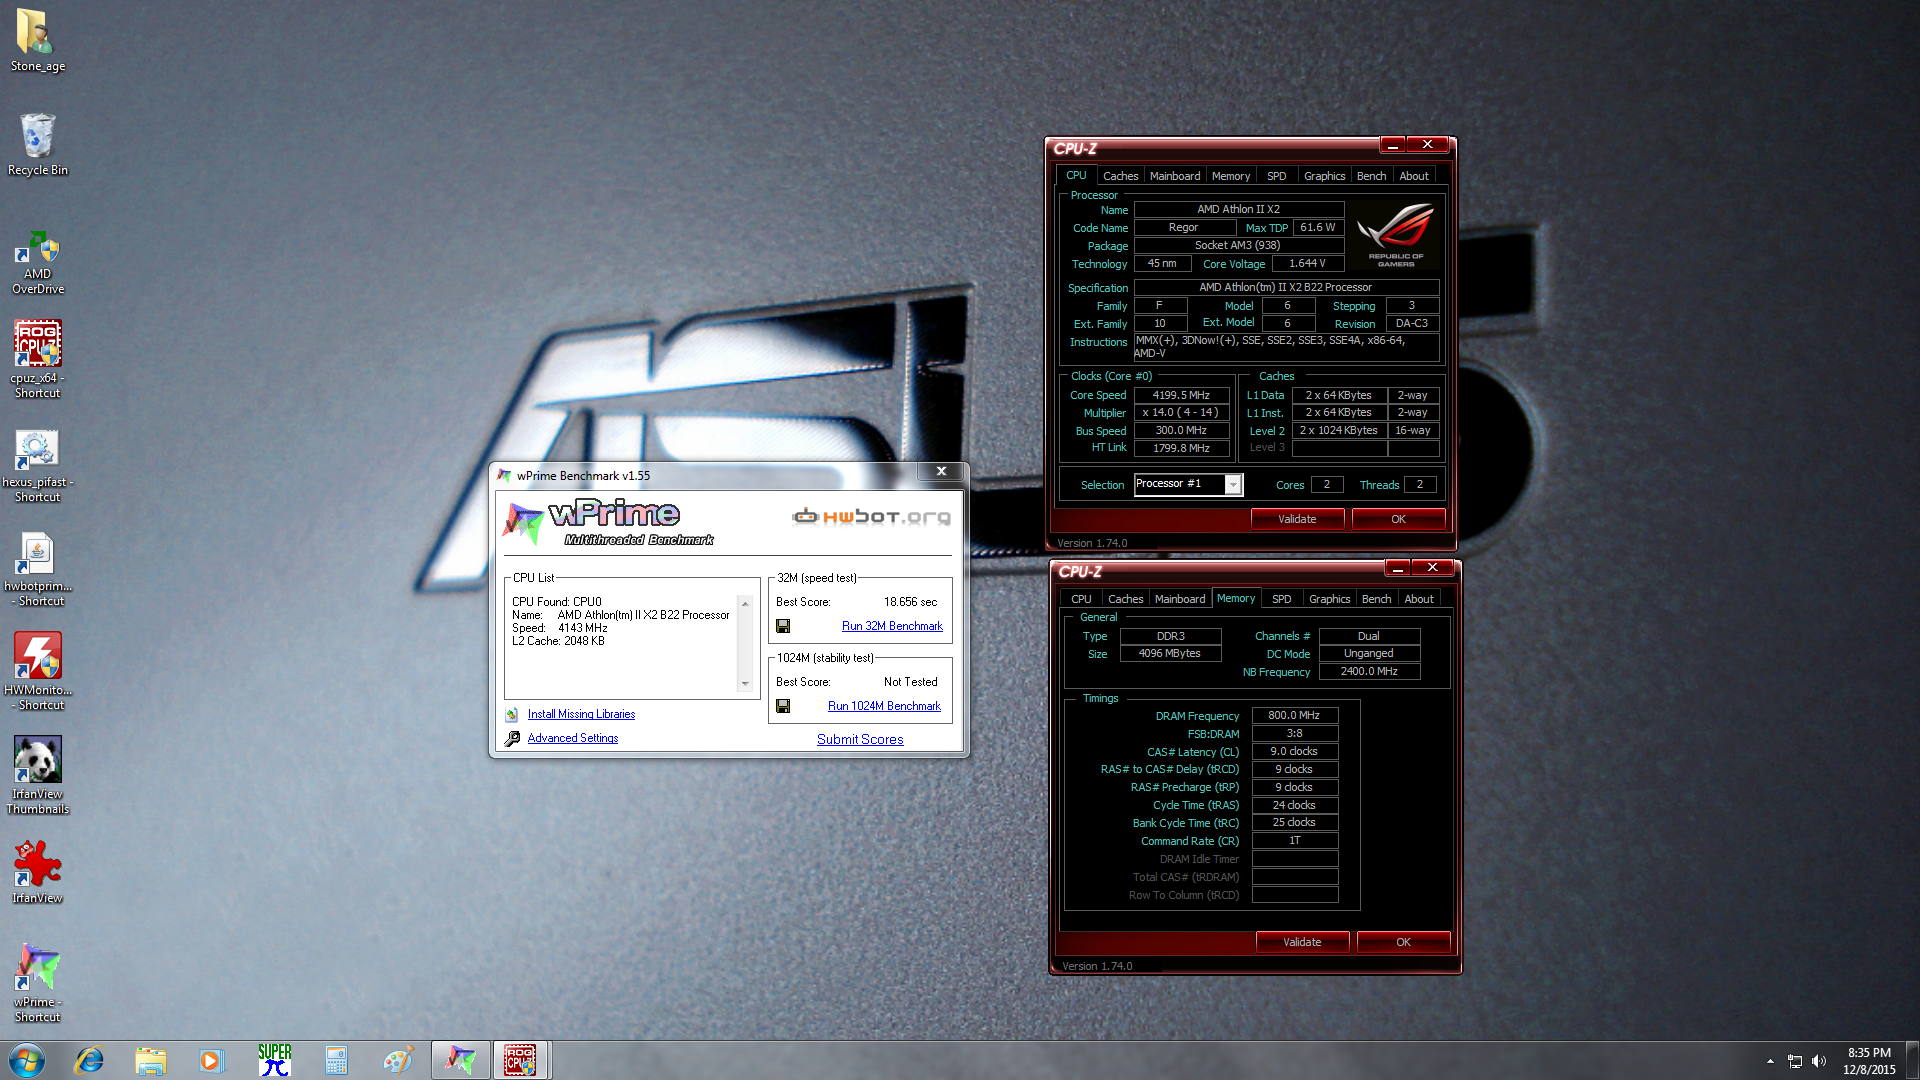Select SPD tab in bottom CPU-Z window
Image resolution: width=1920 pixels, height=1080 pixels.
point(1281,599)
